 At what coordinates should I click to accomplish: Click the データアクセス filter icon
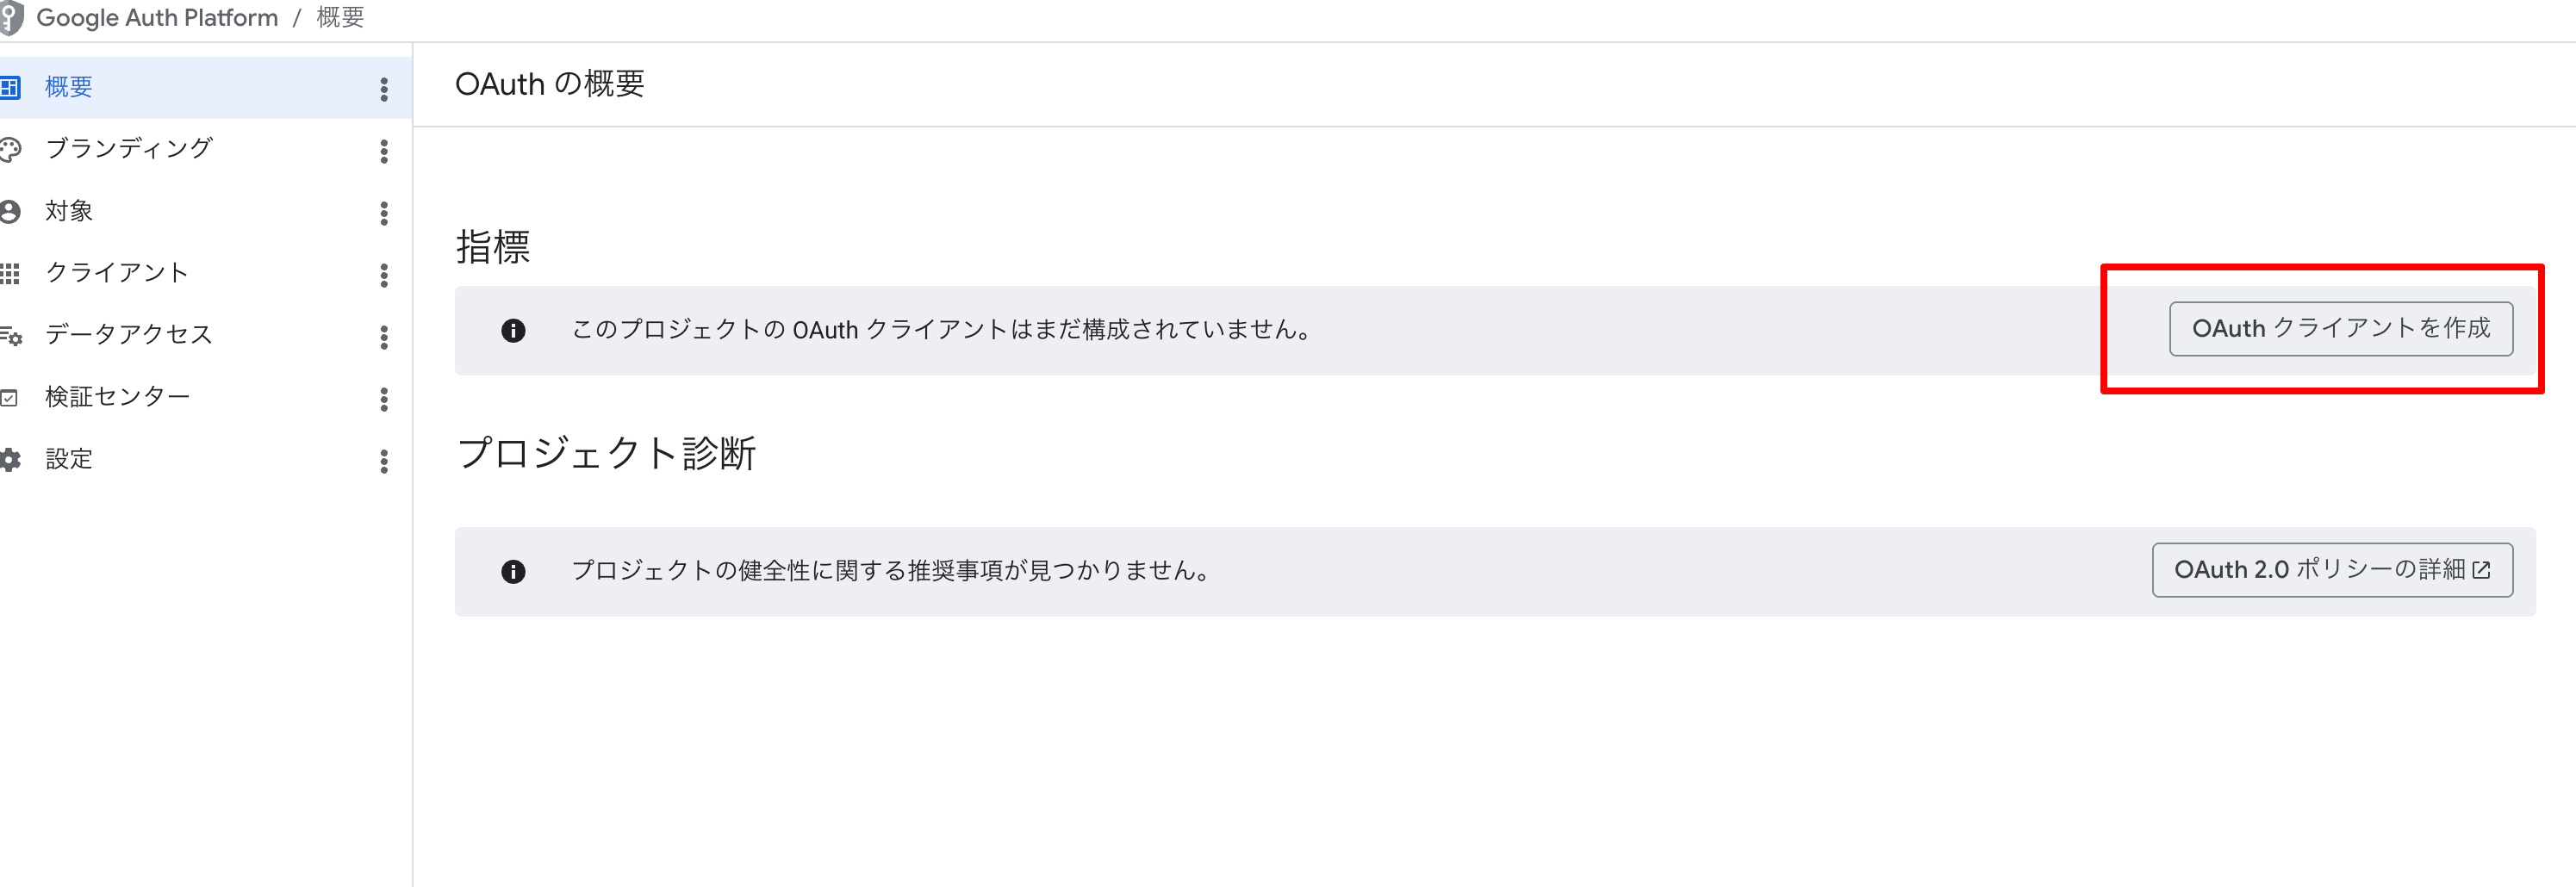tap(12, 336)
